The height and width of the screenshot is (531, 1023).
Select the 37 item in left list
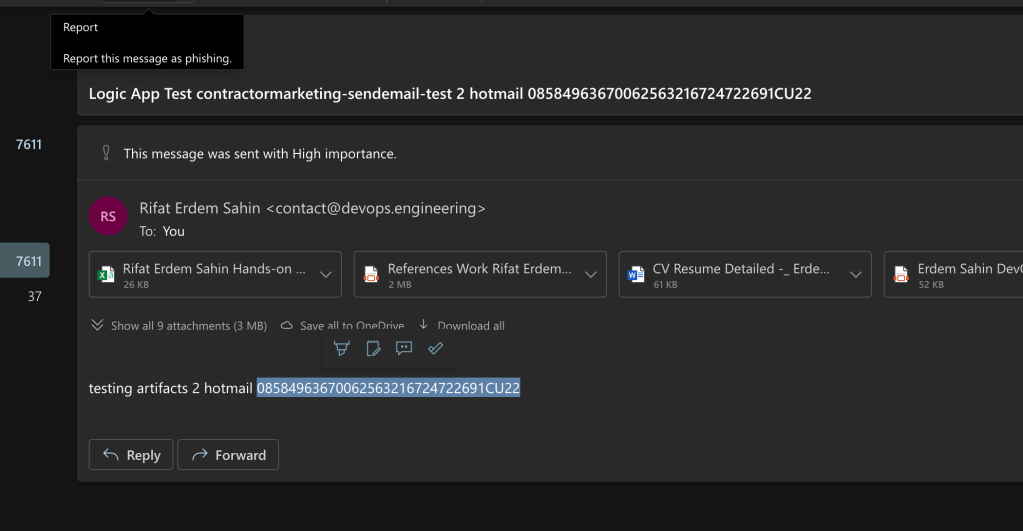pyautogui.click(x=35, y=296)
